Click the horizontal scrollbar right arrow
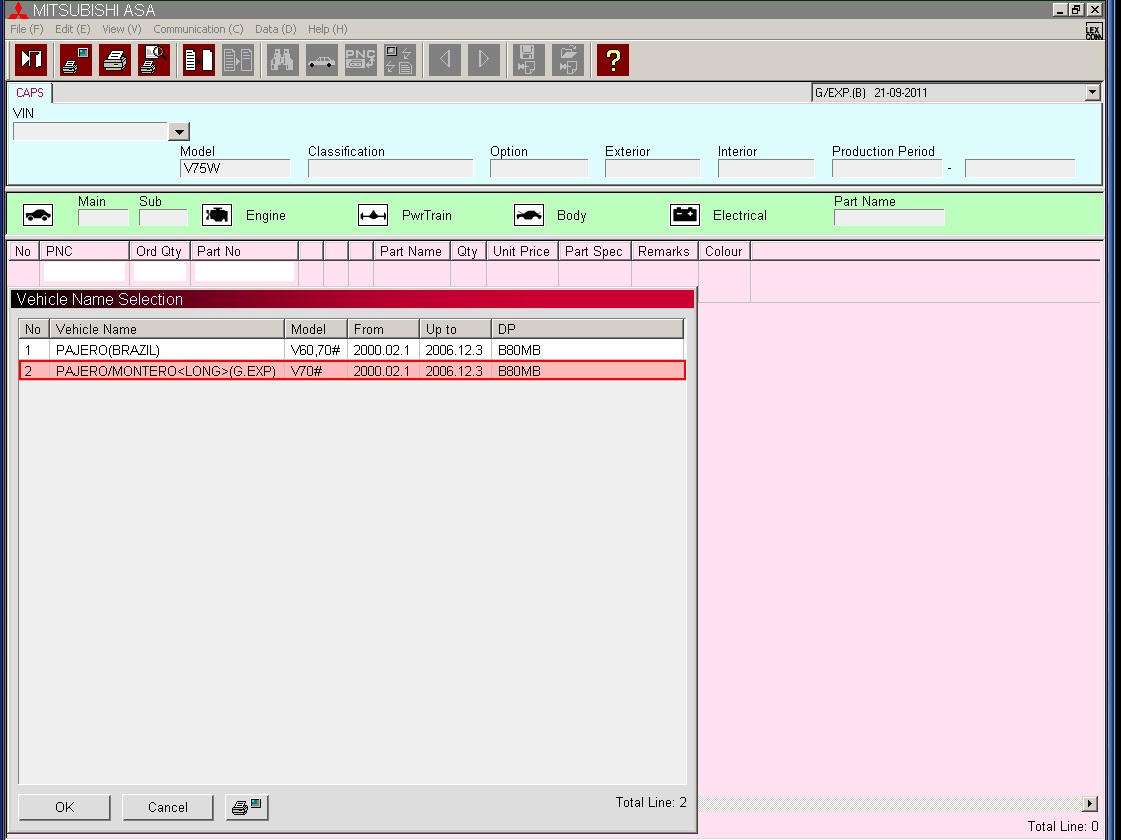The width and height of the screenshot is (1121, 840). click(x=1090, y=804)
